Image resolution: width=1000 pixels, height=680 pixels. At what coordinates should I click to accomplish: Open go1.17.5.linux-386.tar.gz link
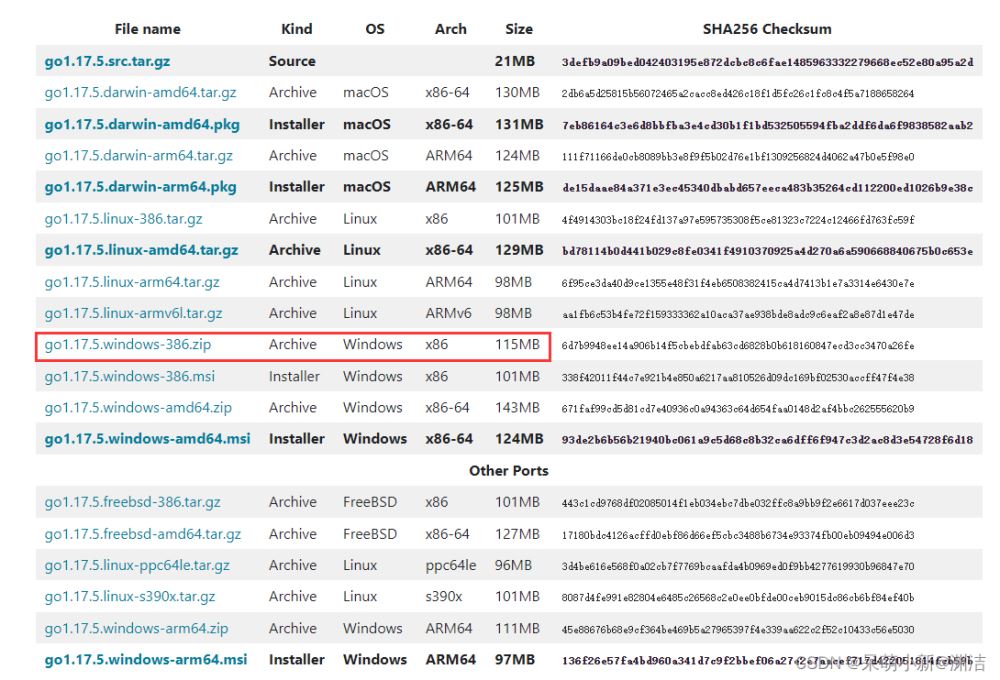click(x=123, y=219)
